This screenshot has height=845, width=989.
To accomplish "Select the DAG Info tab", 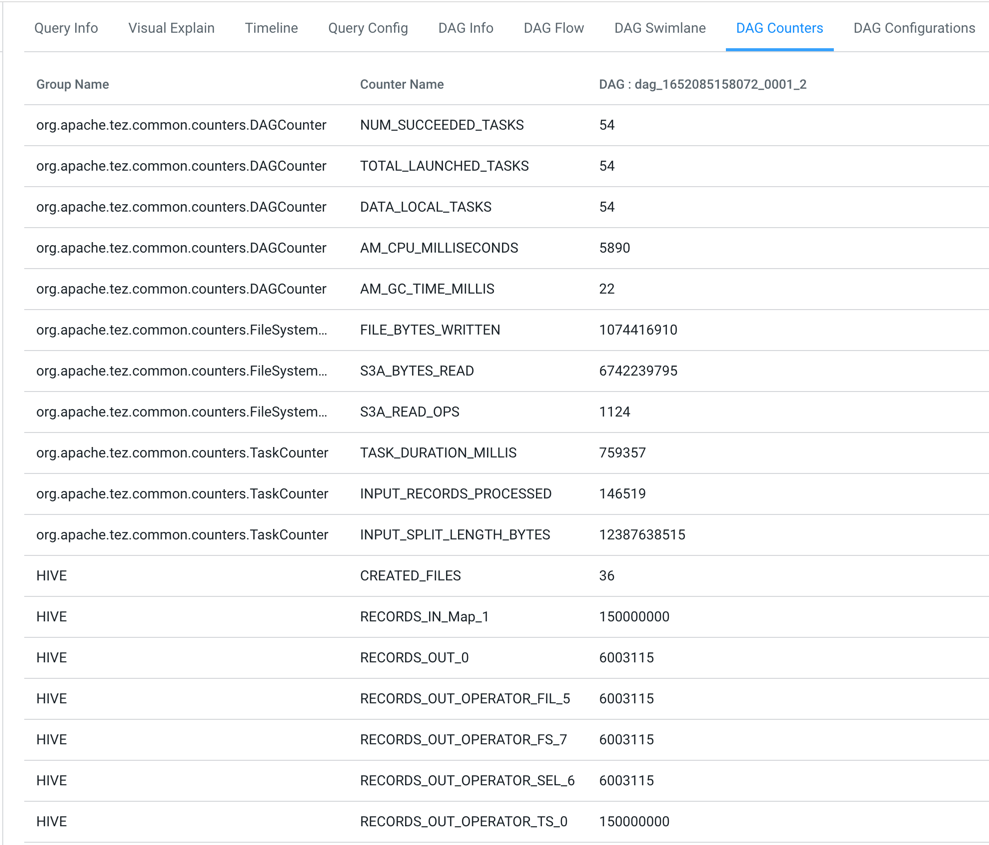I will 465,28.
